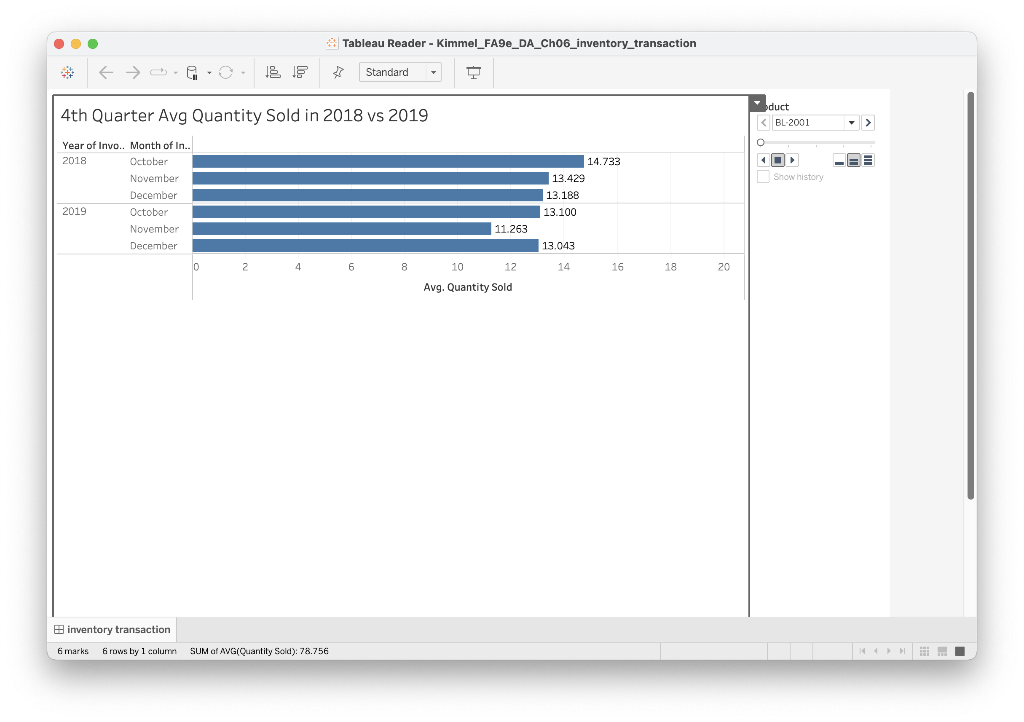1024x722 pixels.
Task: Select the 2018 December bar
Action: [x=368, y=195]
